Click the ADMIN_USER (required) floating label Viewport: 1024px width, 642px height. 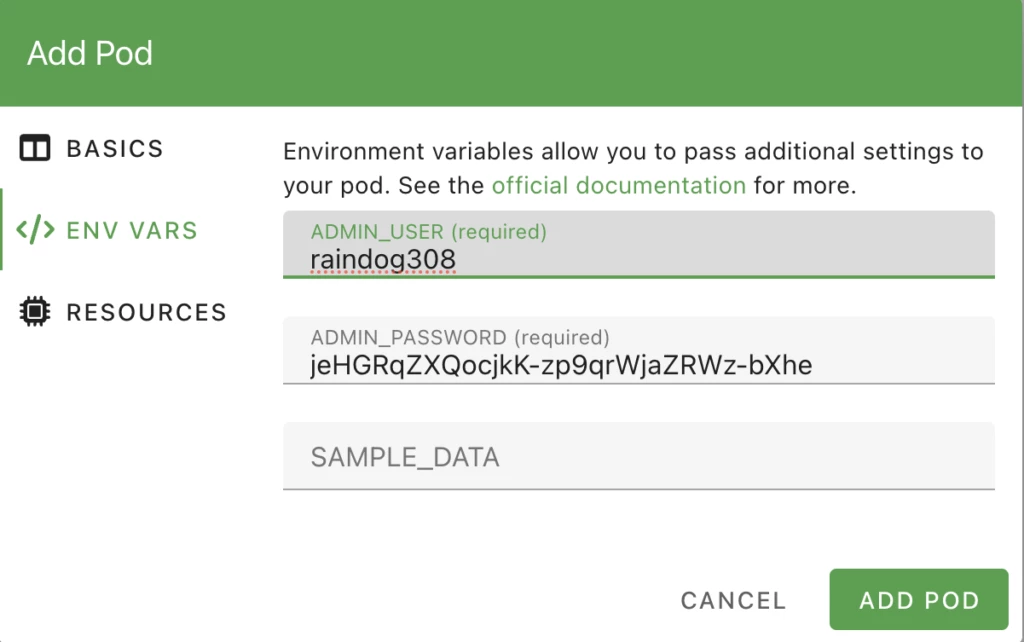pos(428,232)
